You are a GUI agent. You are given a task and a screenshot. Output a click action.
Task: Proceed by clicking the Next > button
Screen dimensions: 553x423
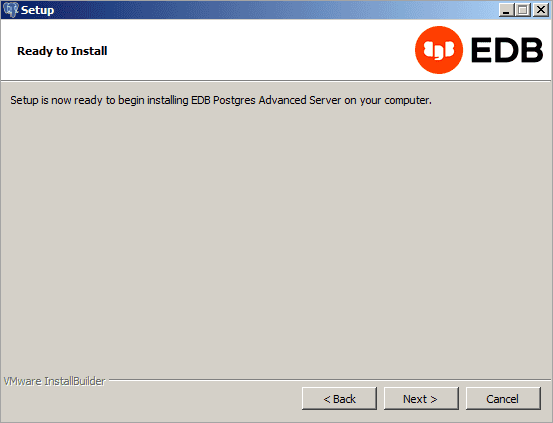421,399
